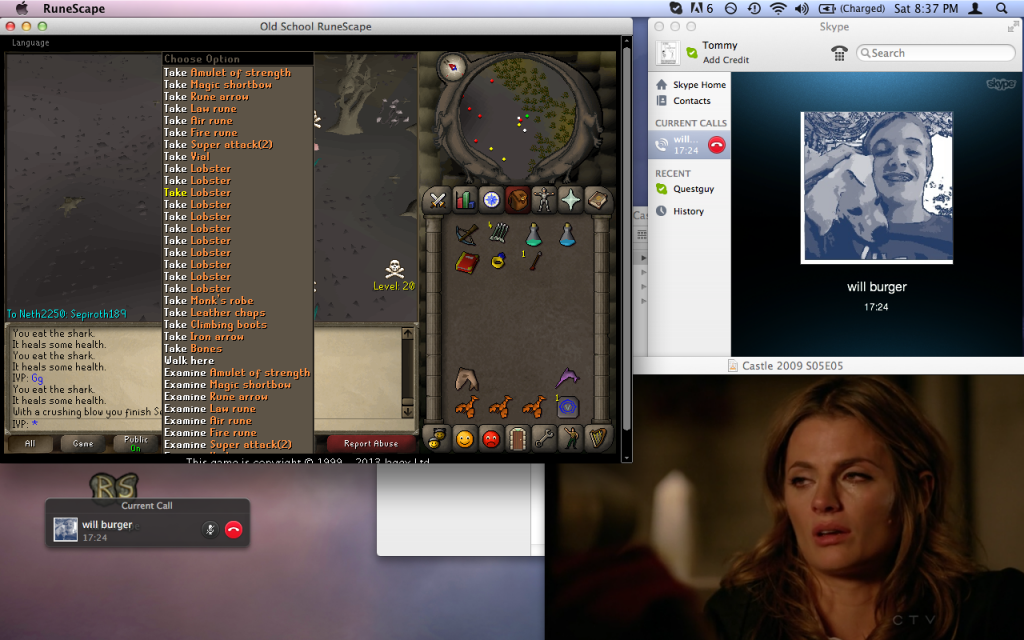Select Walk here in the context menu

pyautogui.click(x=189, y=361)
